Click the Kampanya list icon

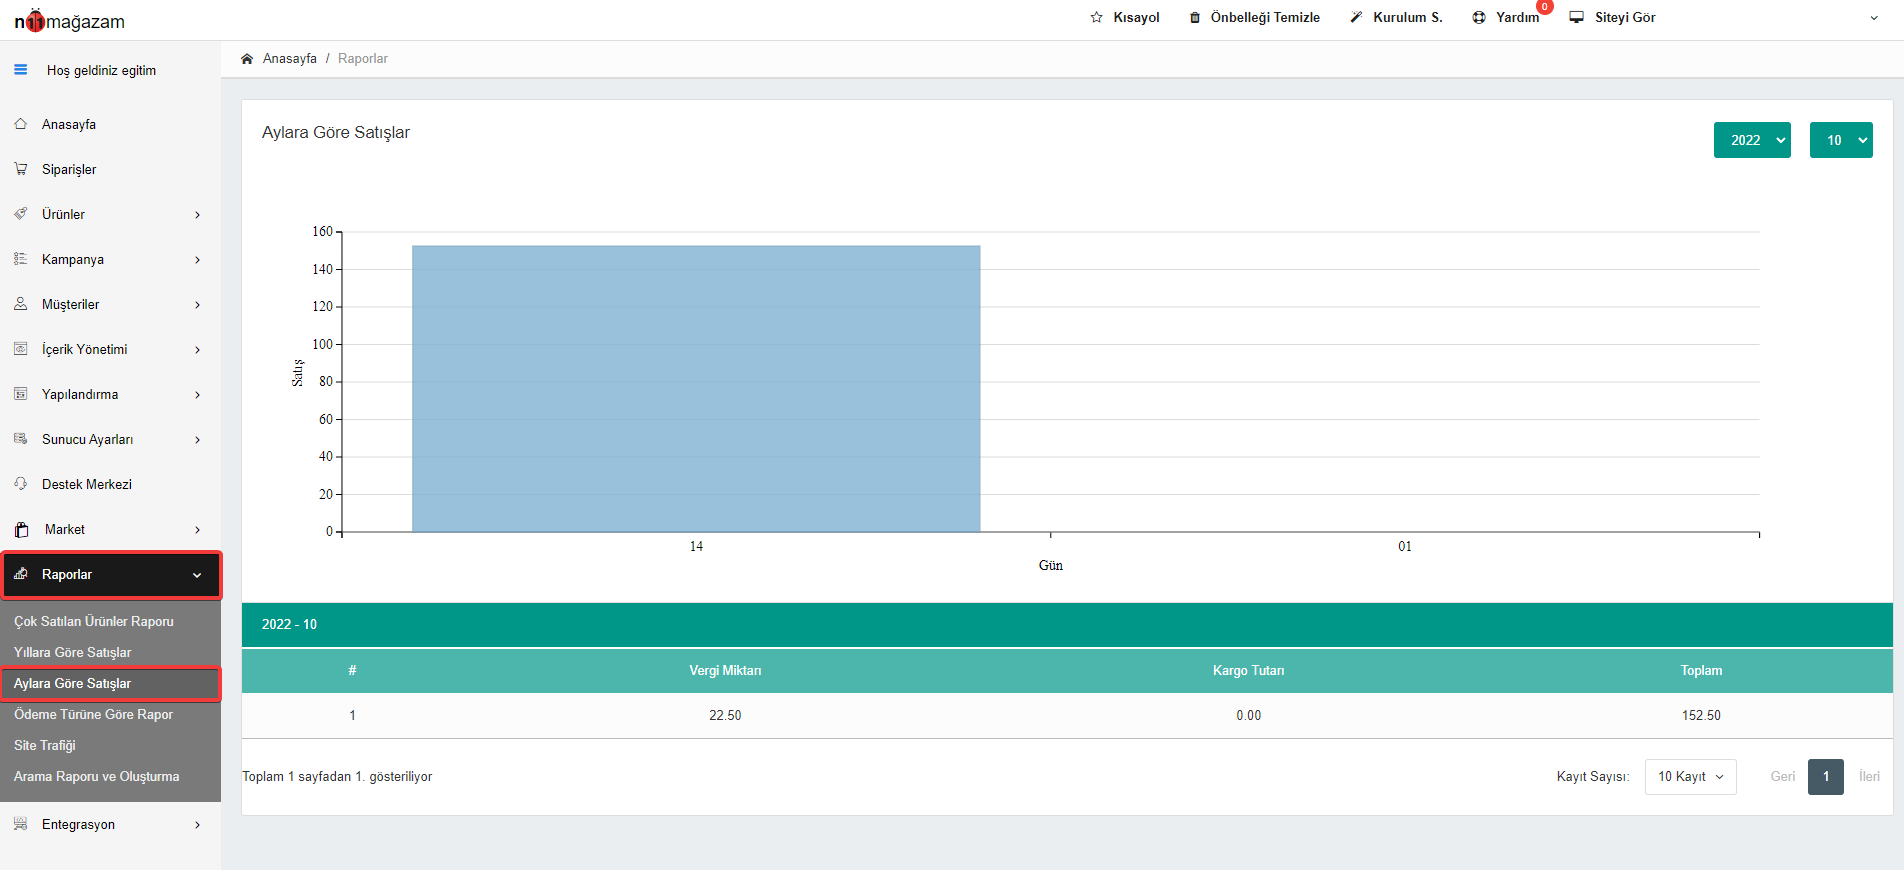(20, 259)
